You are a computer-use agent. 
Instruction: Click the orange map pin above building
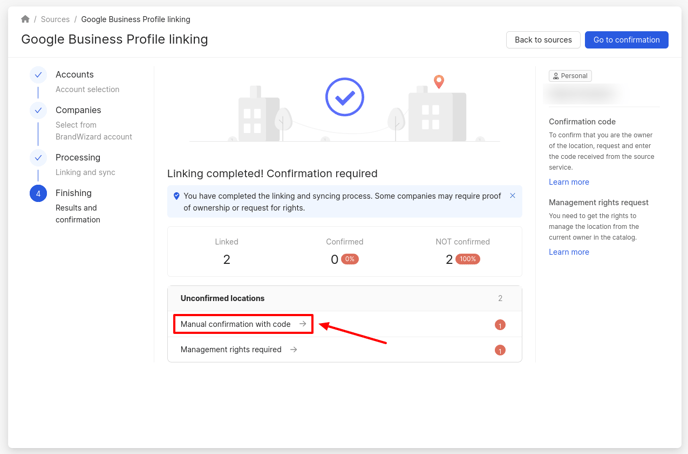point(439,81)
